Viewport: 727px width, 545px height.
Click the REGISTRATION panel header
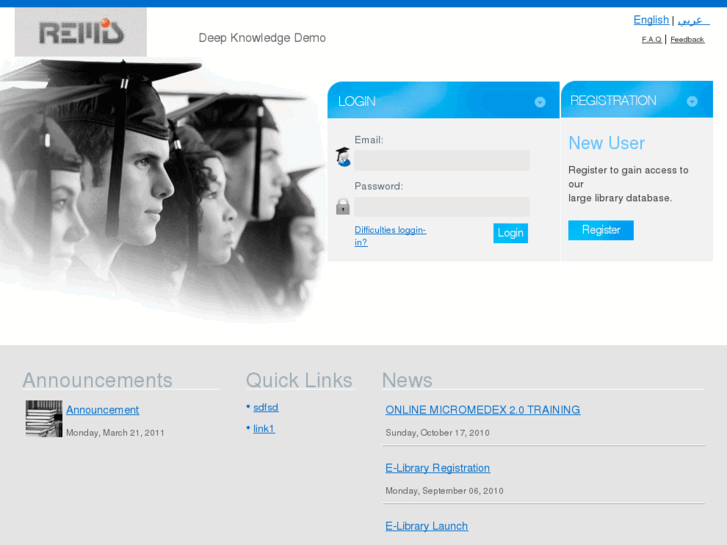637,99
